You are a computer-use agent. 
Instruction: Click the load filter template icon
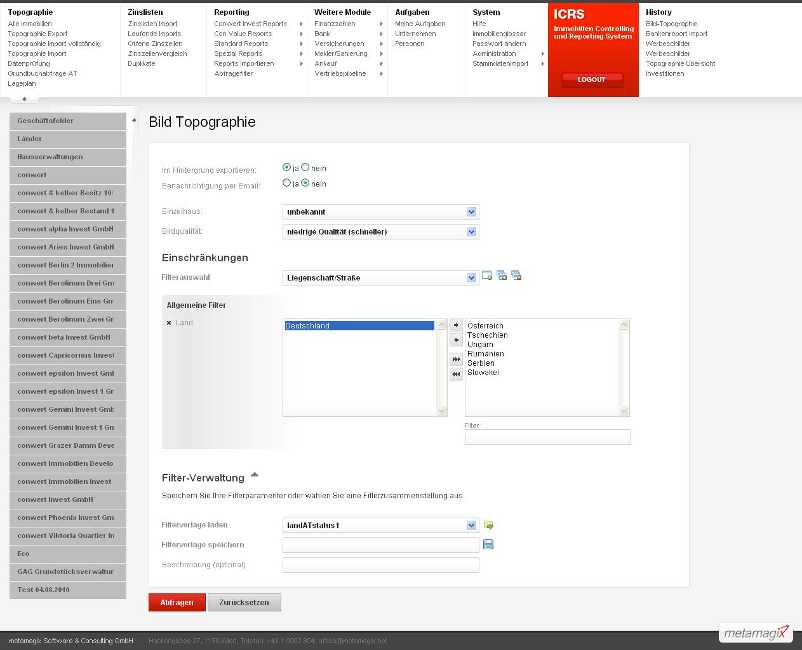tap(488, 525)
